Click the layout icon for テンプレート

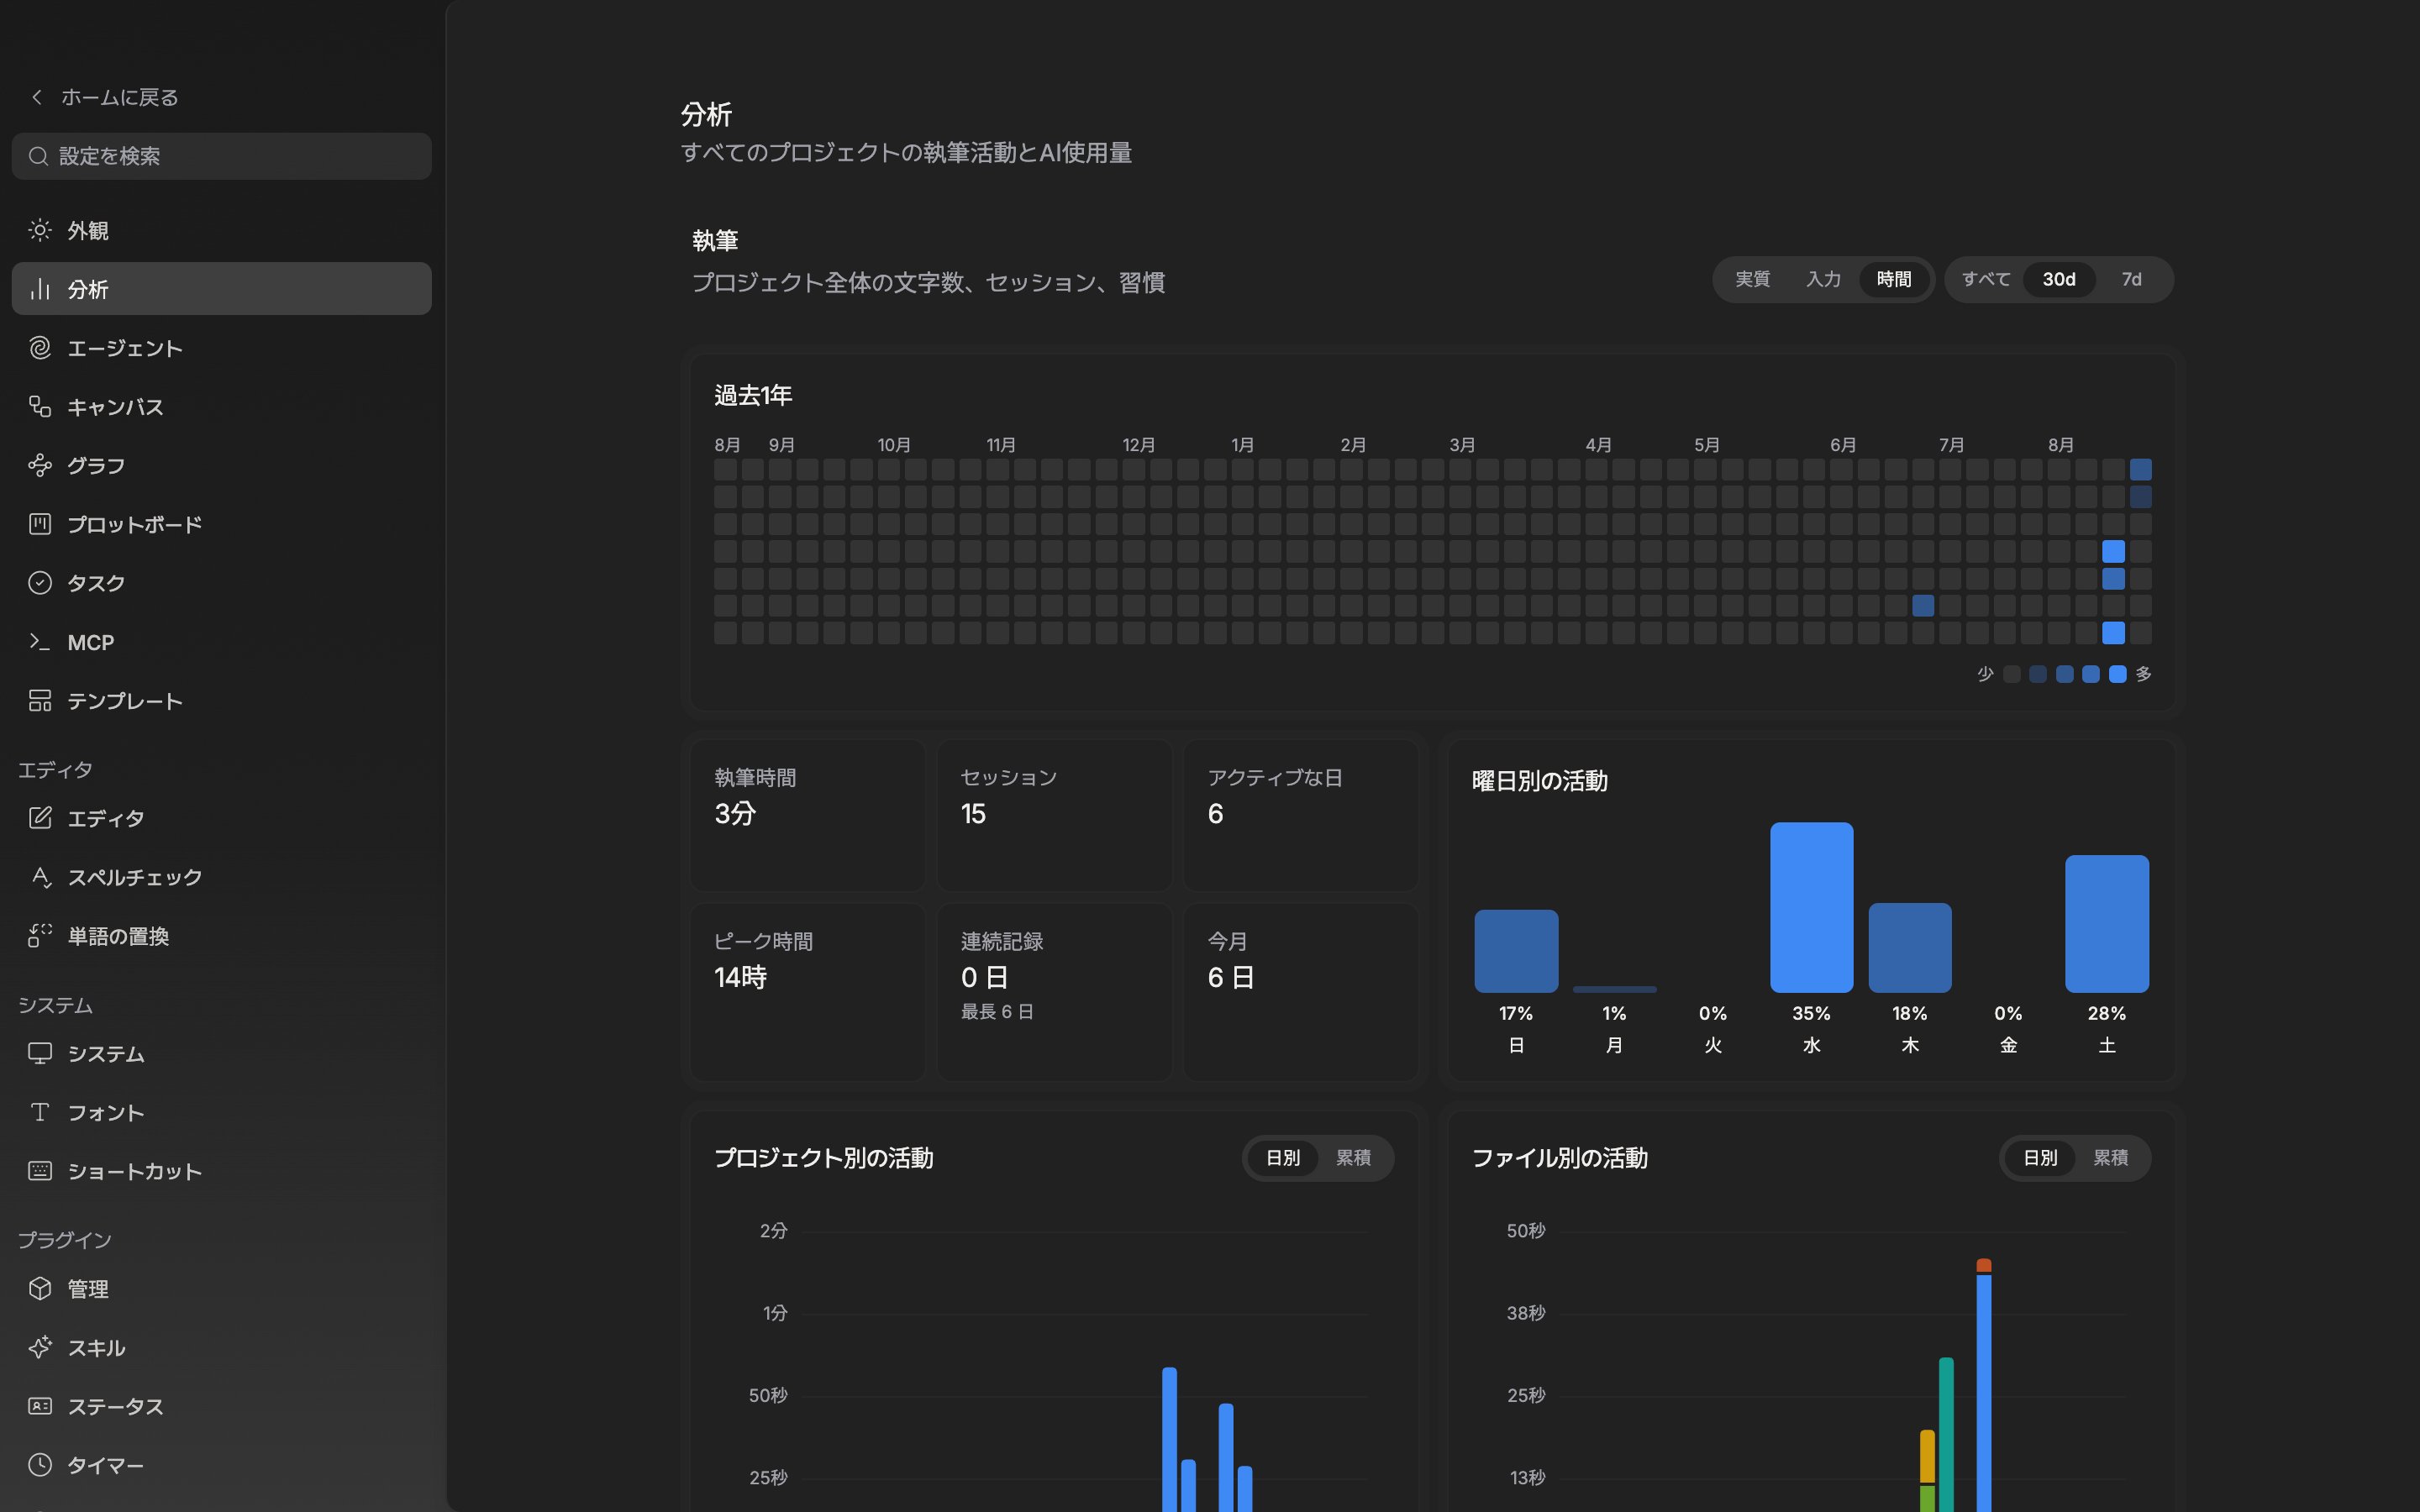click(x=40, y=700)
